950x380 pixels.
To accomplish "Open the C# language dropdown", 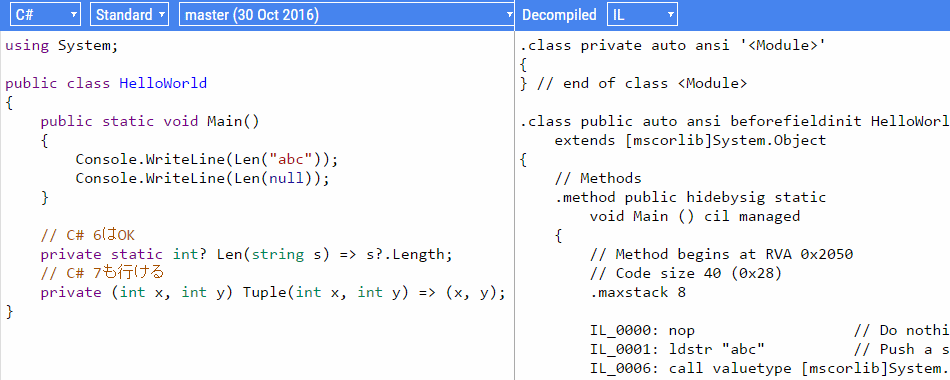I will tap(45, 15).
